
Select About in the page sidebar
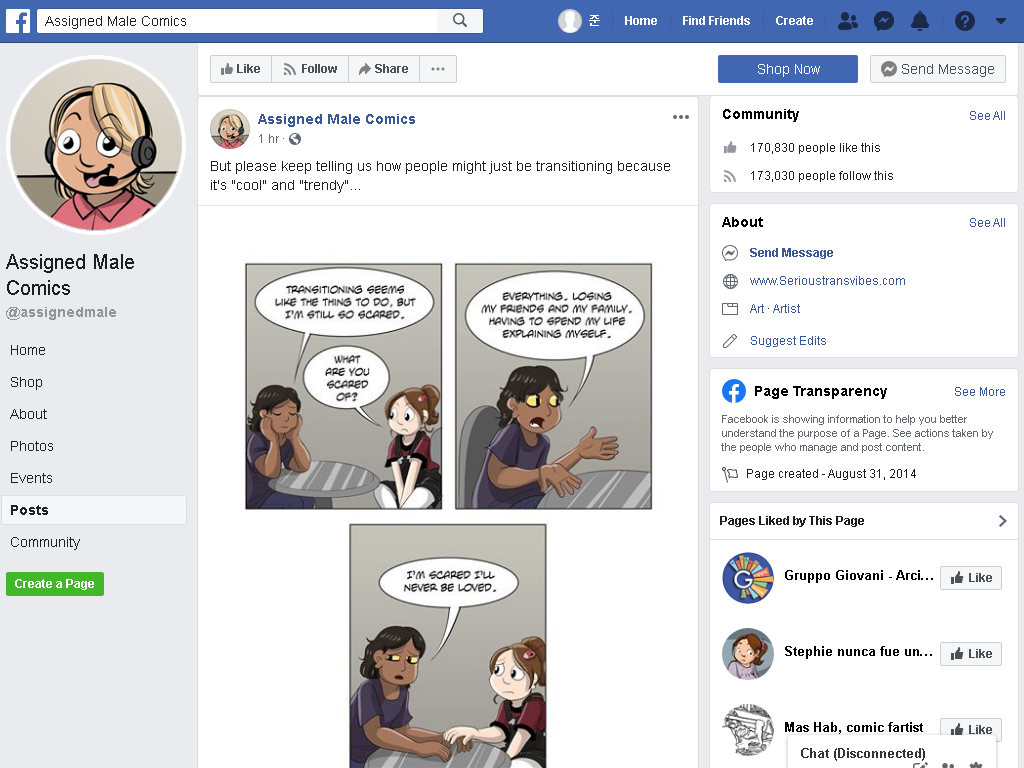28,414
